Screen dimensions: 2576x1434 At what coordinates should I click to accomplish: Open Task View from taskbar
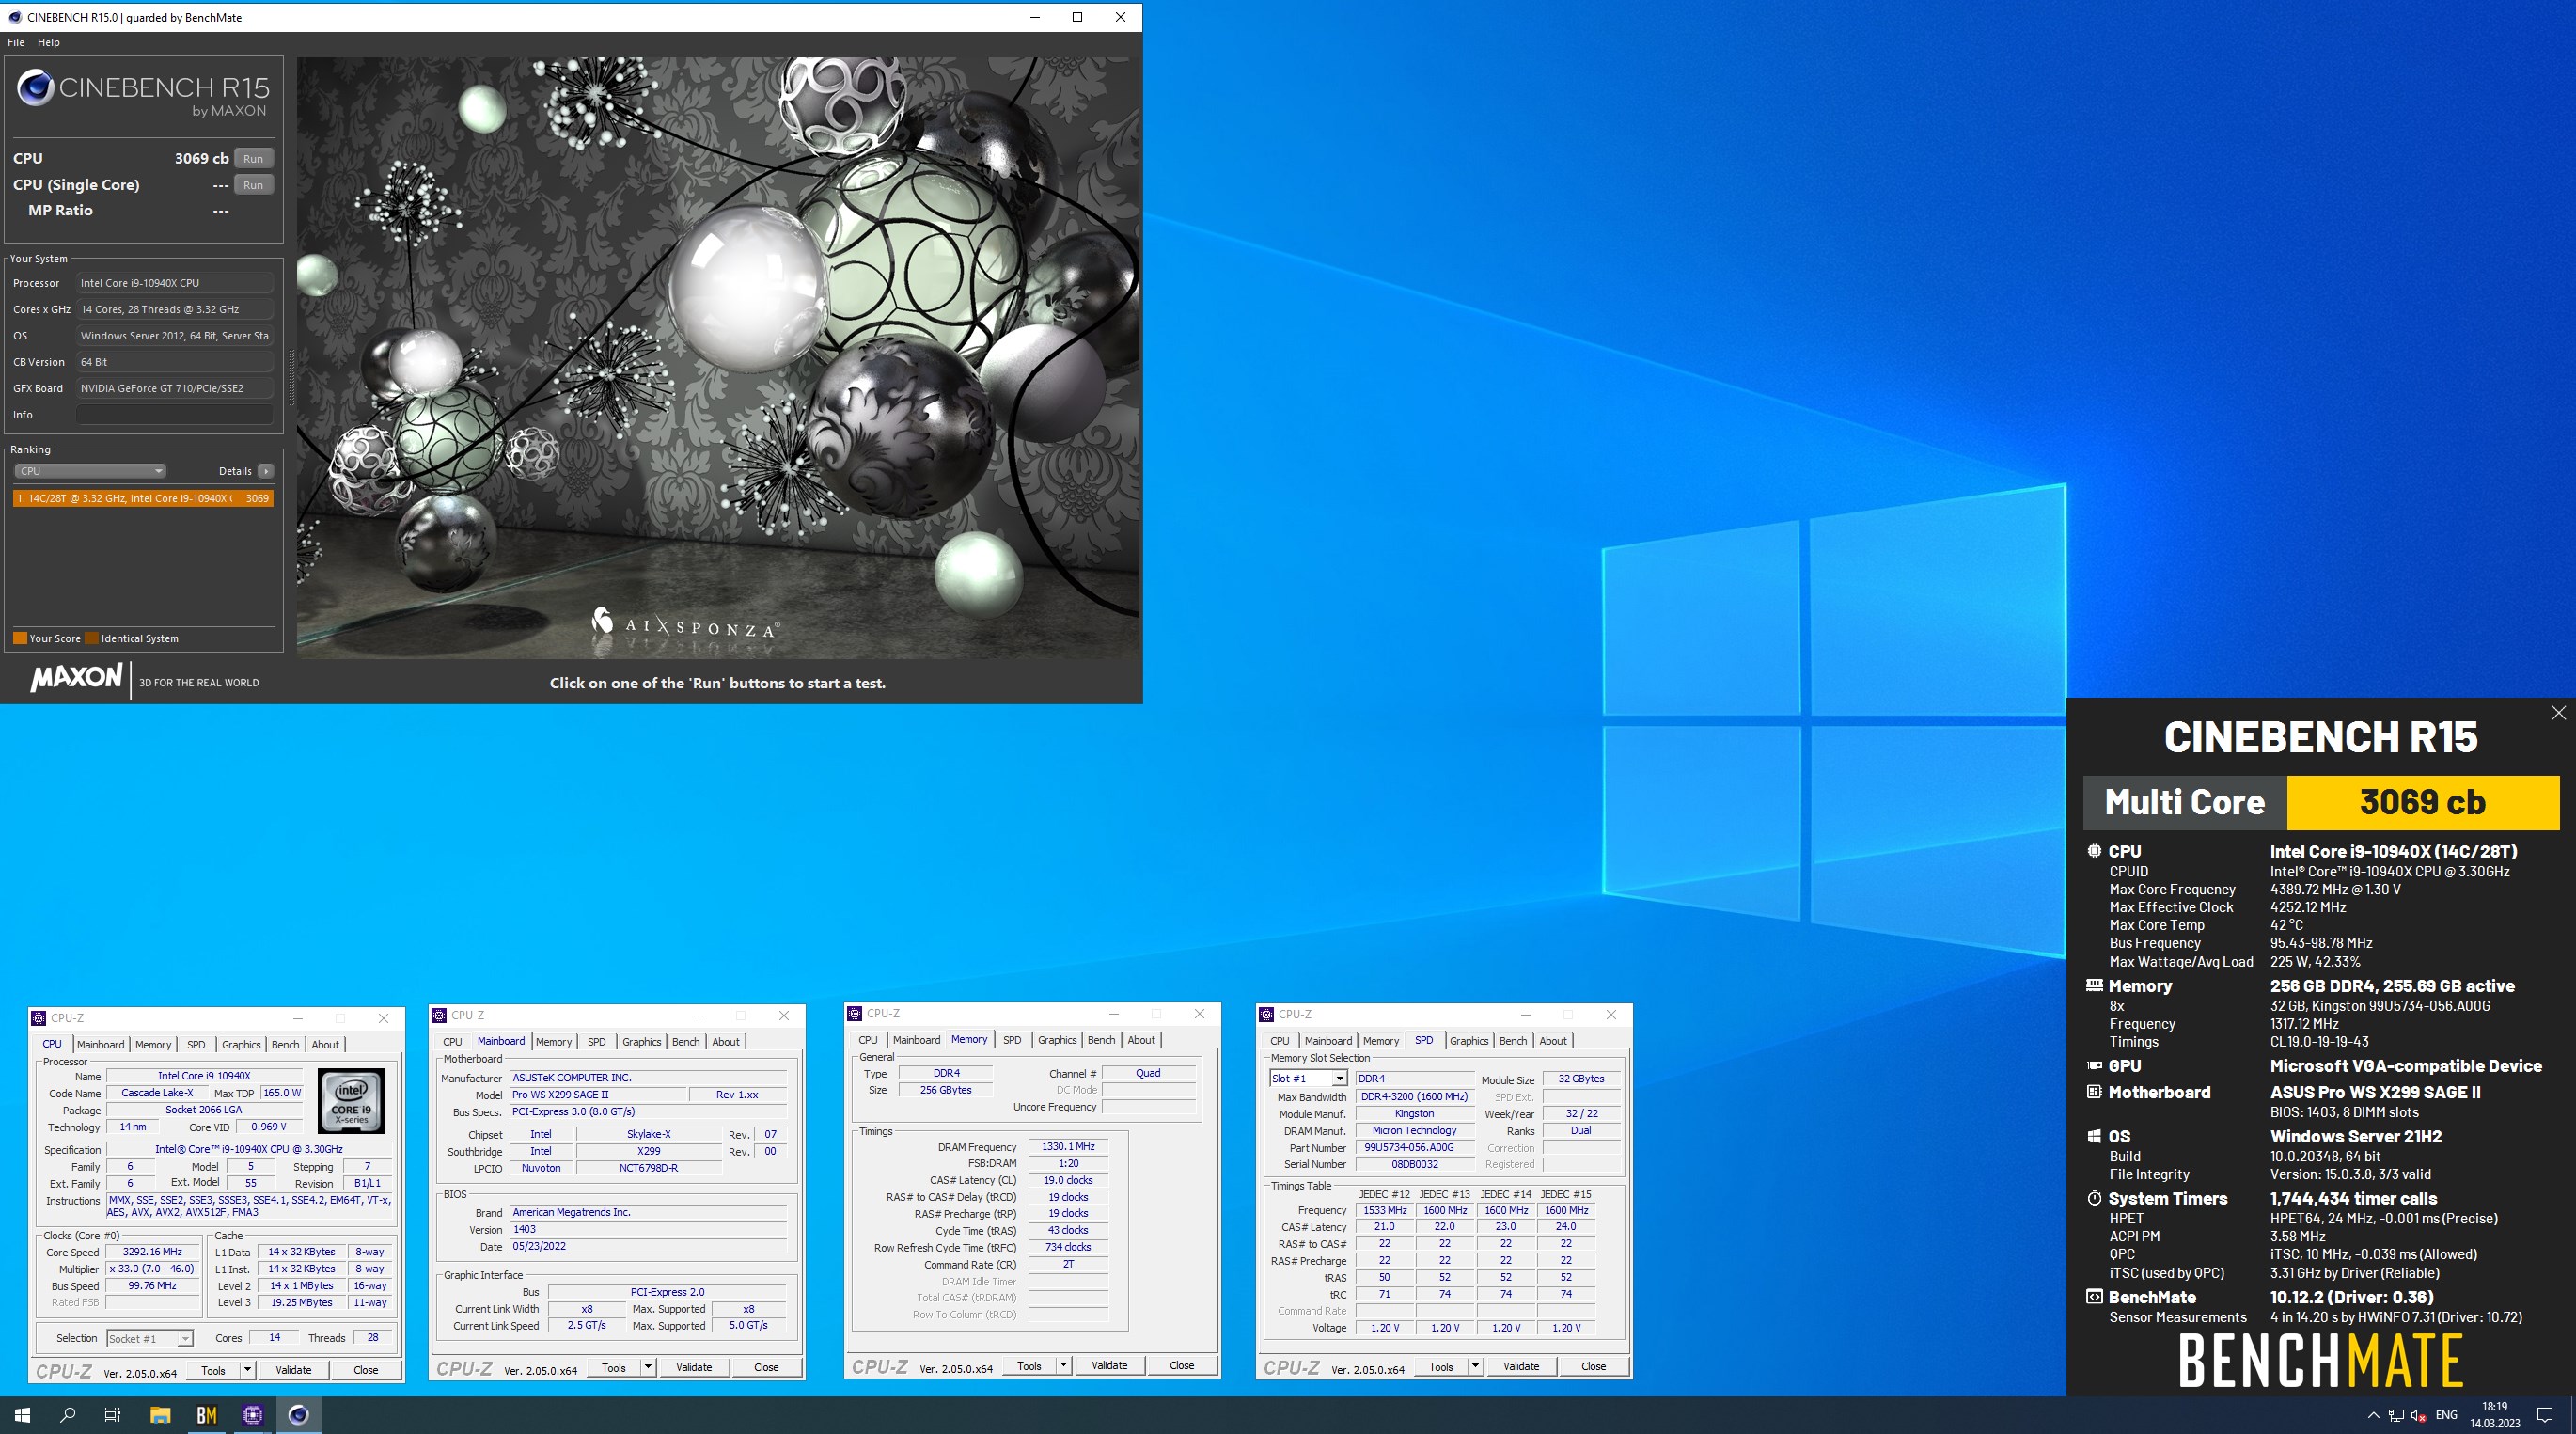tap(113, 1415)
